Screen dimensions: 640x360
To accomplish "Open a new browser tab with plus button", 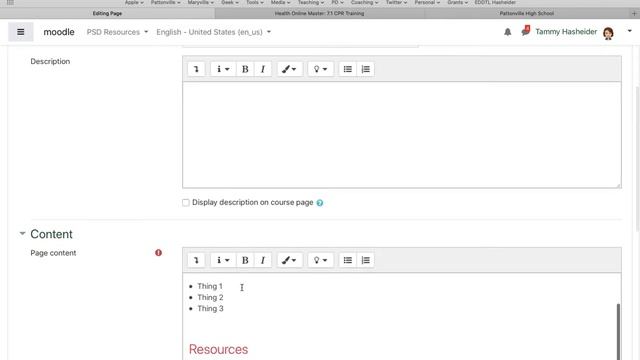I will (x=634, y=13).
